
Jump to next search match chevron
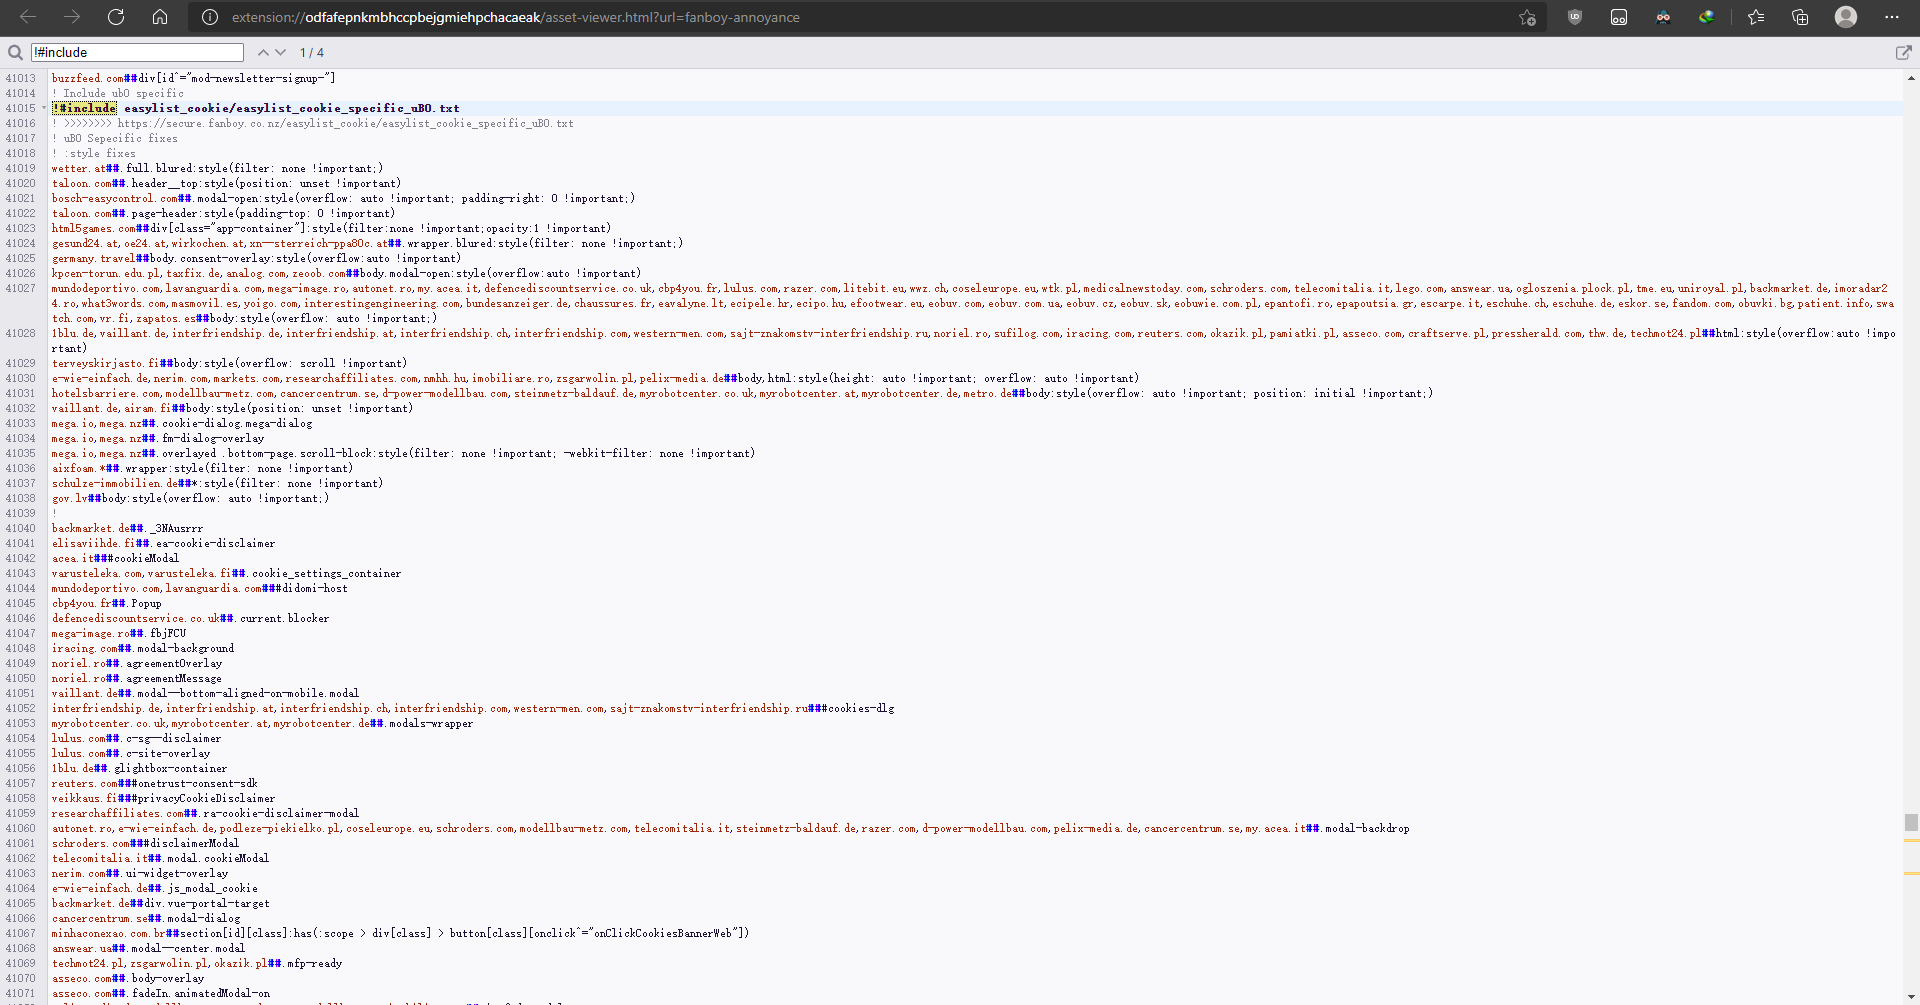click(x=281, y=52)
